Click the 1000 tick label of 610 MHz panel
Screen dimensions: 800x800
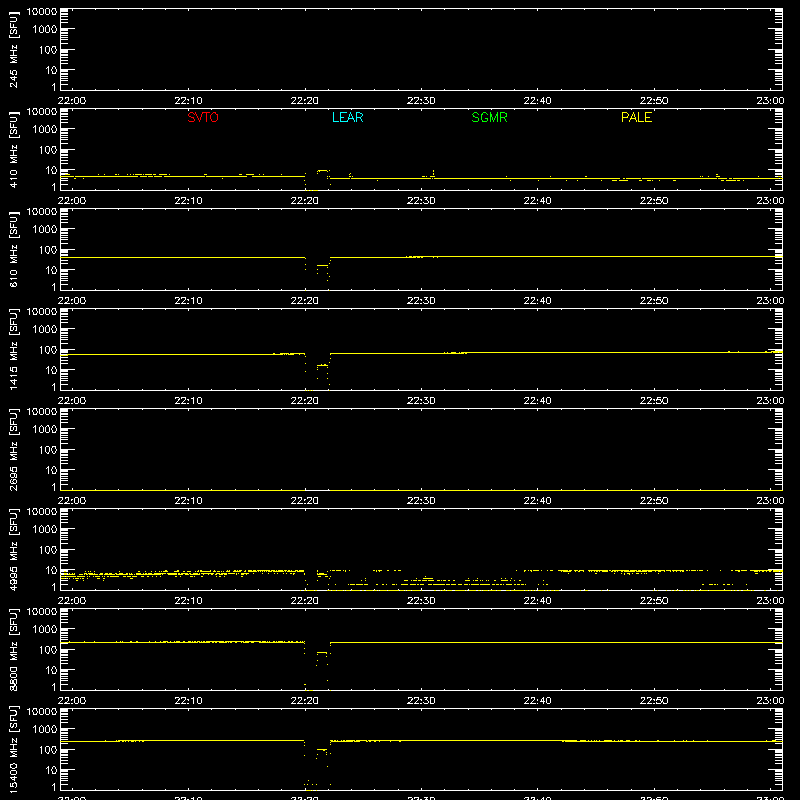click(x=45, y=230)
